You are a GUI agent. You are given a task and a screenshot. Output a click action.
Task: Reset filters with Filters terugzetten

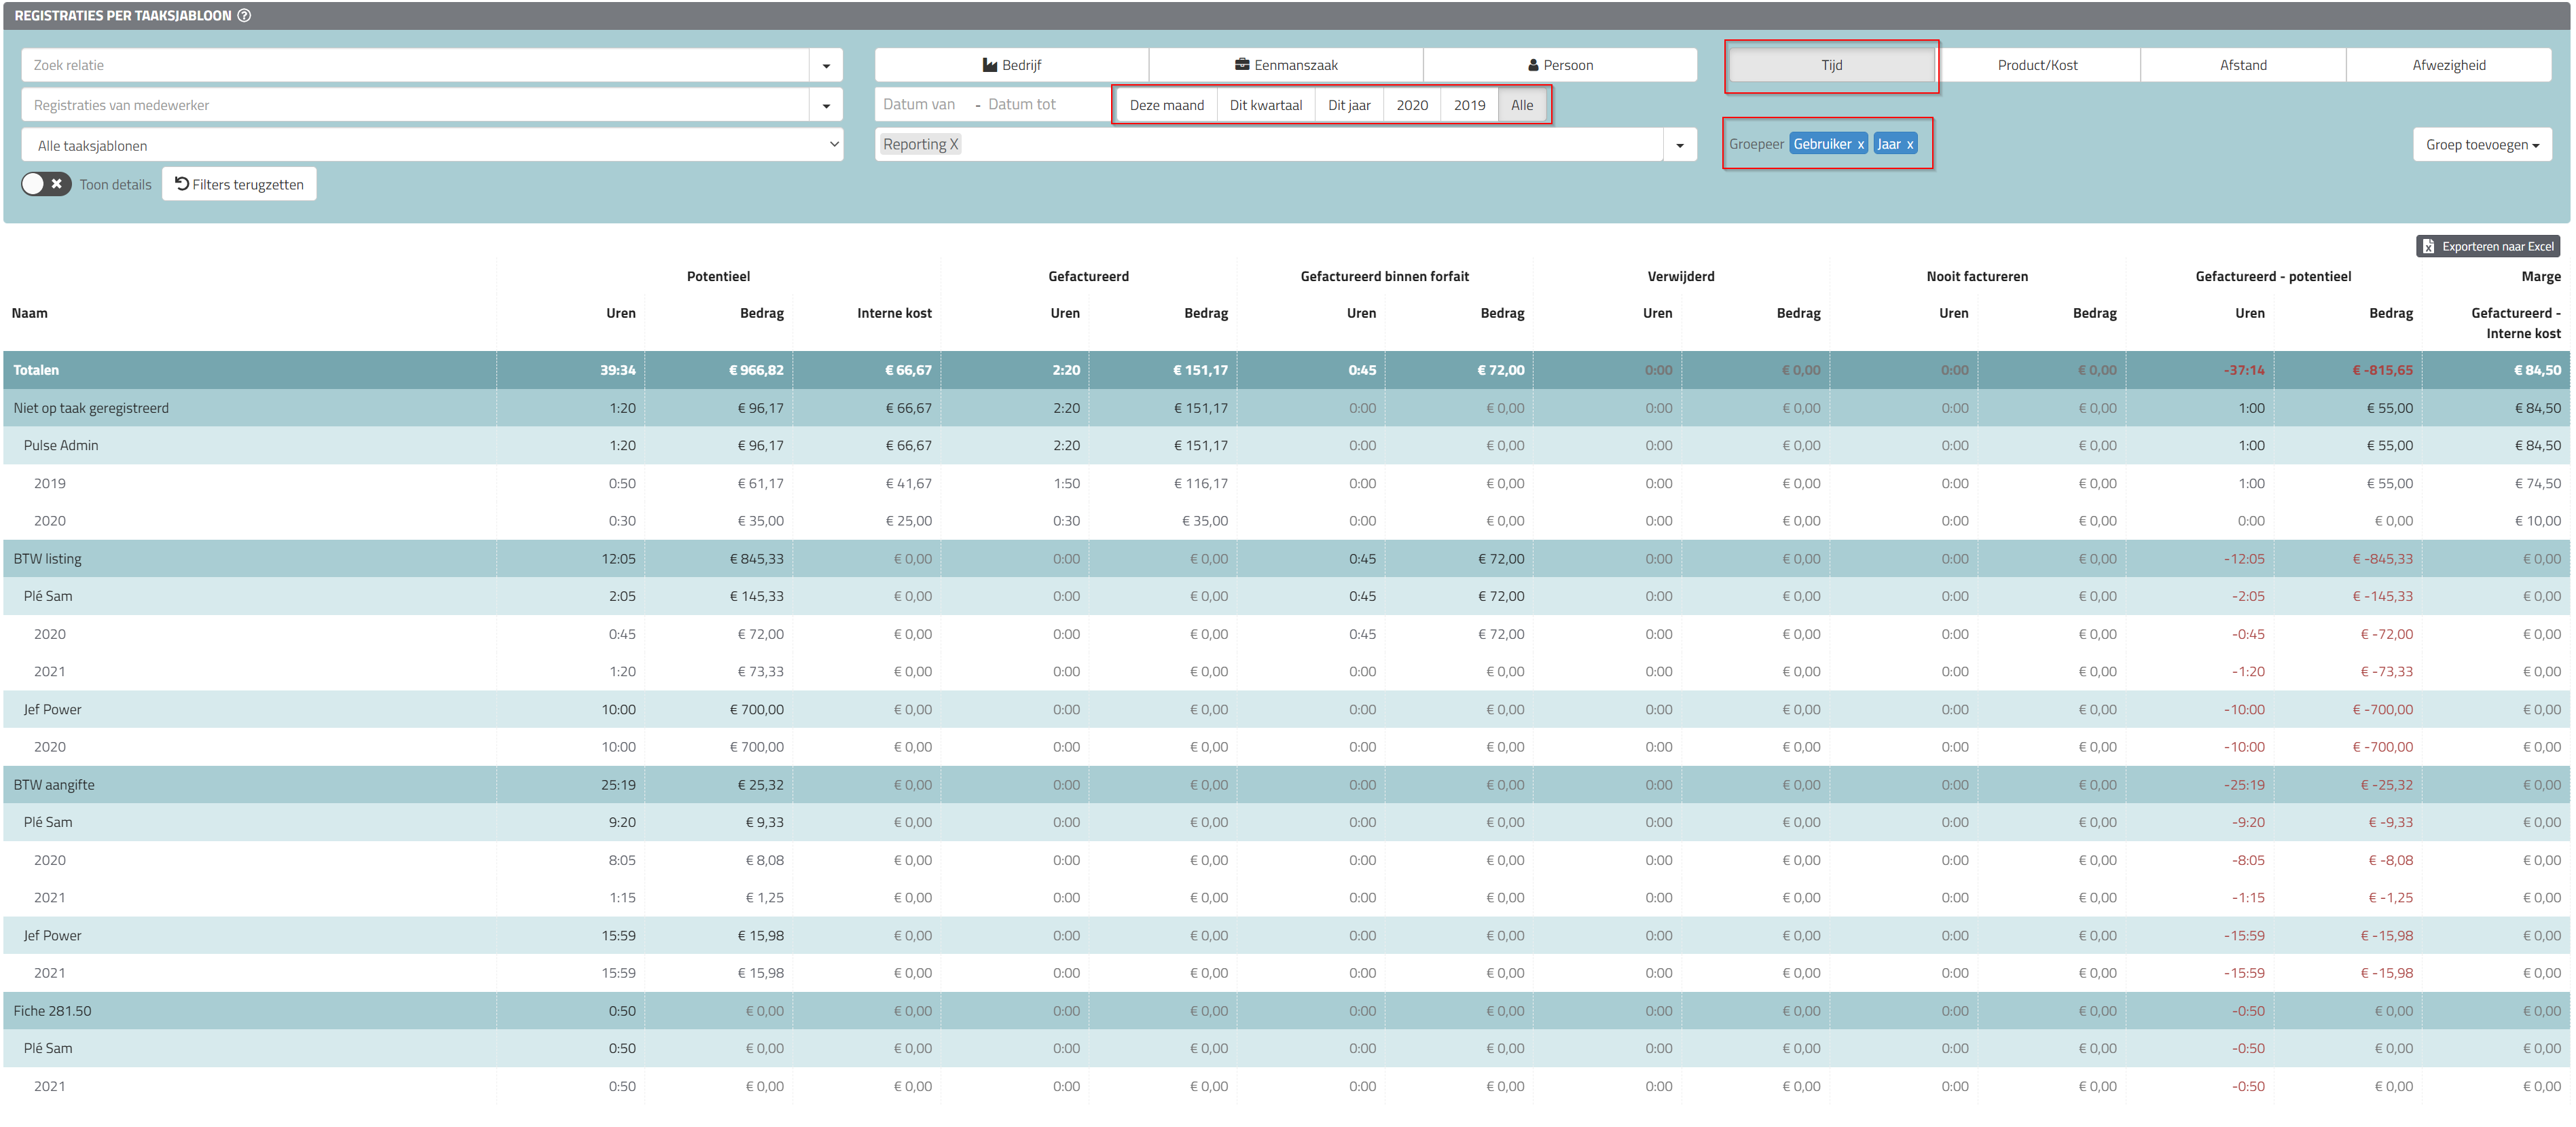pos(239,184)
